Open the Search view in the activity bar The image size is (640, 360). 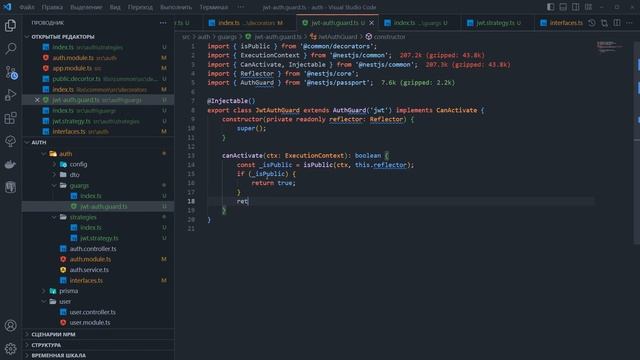11,49
